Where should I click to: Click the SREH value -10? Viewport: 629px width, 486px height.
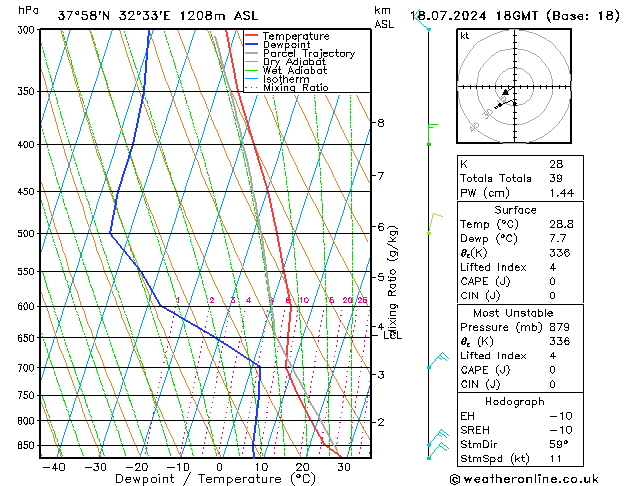click(561, 430)
